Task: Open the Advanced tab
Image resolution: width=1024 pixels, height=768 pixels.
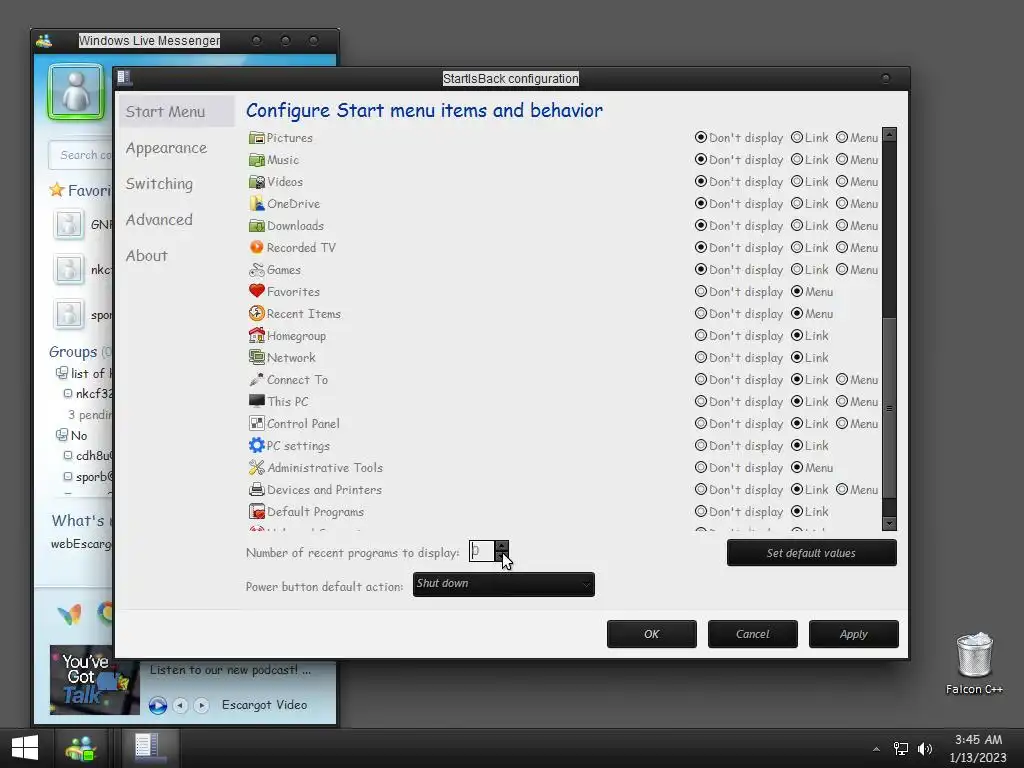Action: click(159, 219)
